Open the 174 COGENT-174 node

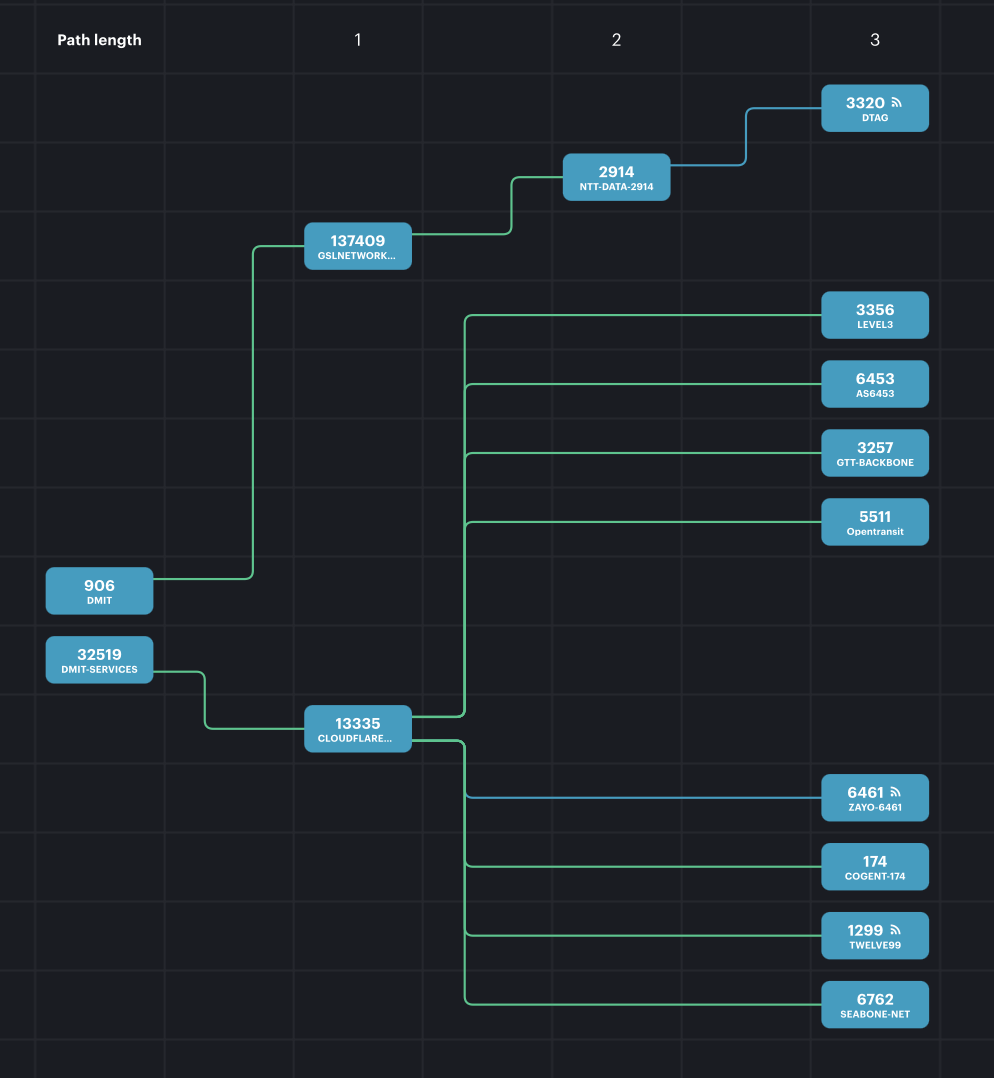[x=874, y=867]
